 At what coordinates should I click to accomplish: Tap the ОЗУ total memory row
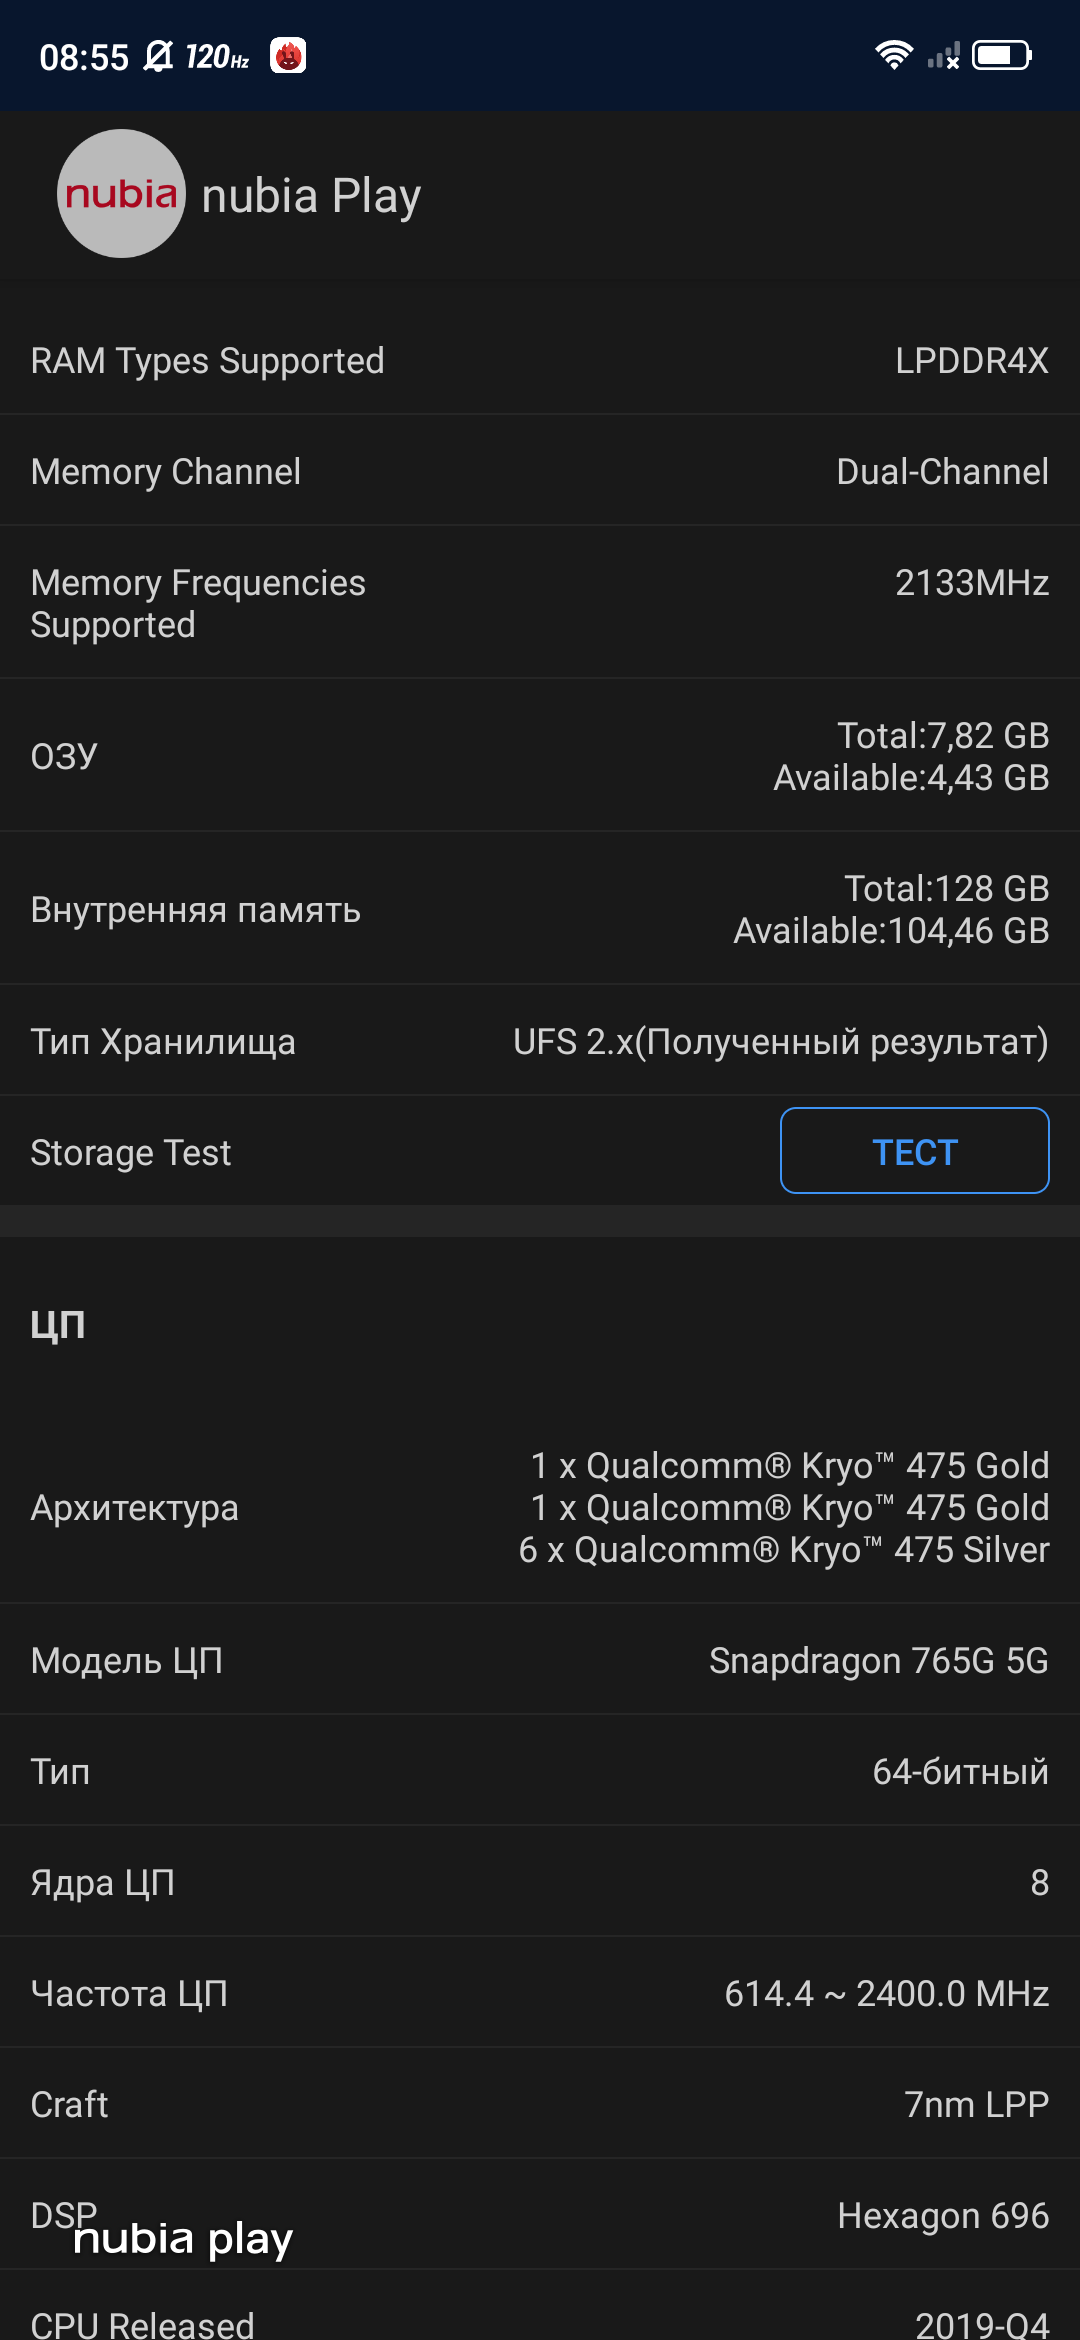[x=540, y=756]
